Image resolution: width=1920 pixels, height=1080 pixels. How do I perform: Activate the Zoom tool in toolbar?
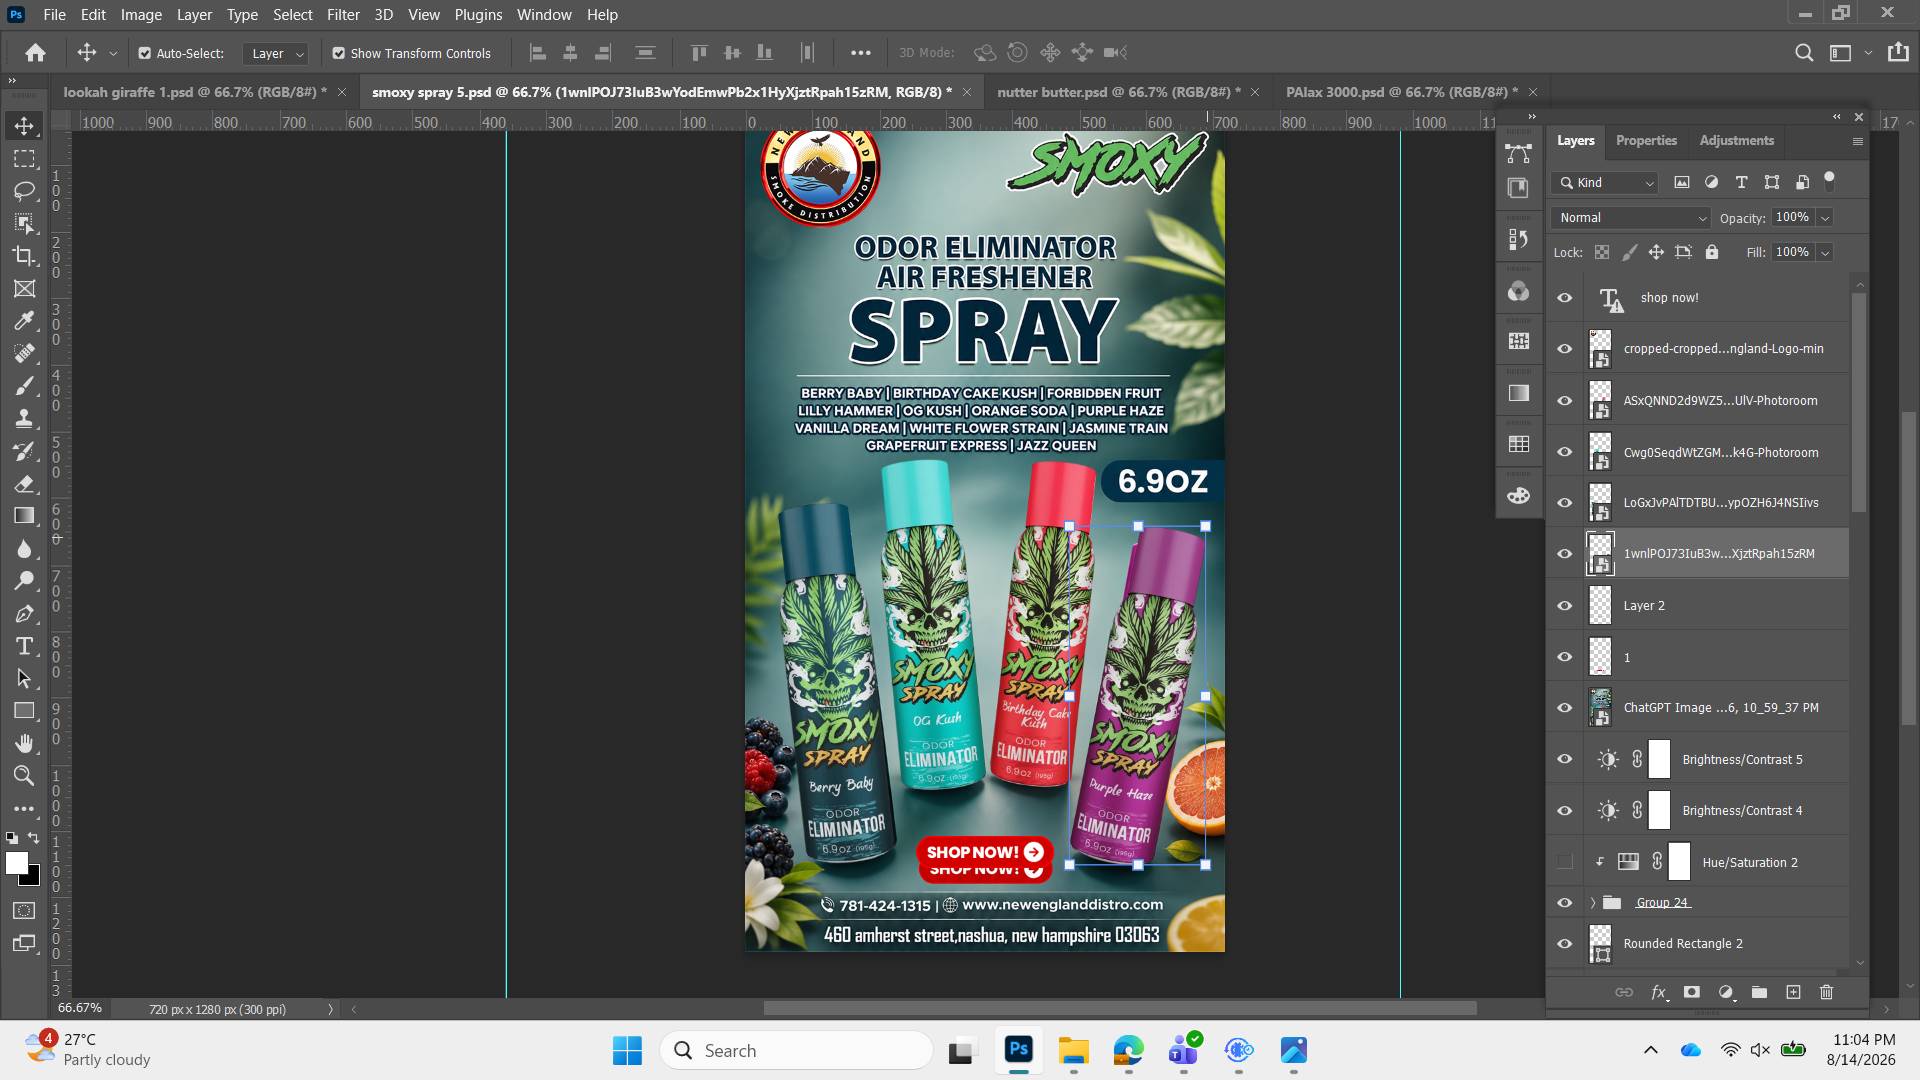[24, 776]
